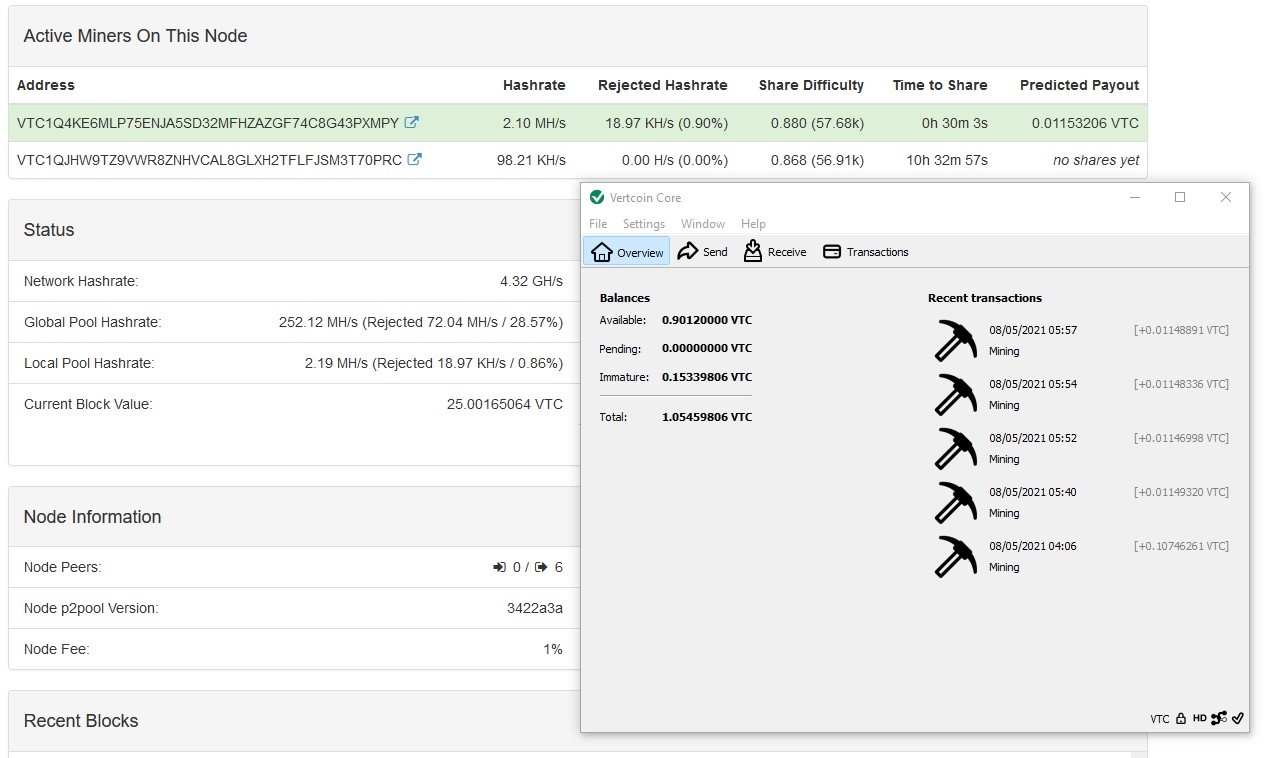The height and width of the screenshot is (758, 1264).
Task: Click the sync checkmark status icon
Action: 1237,718
